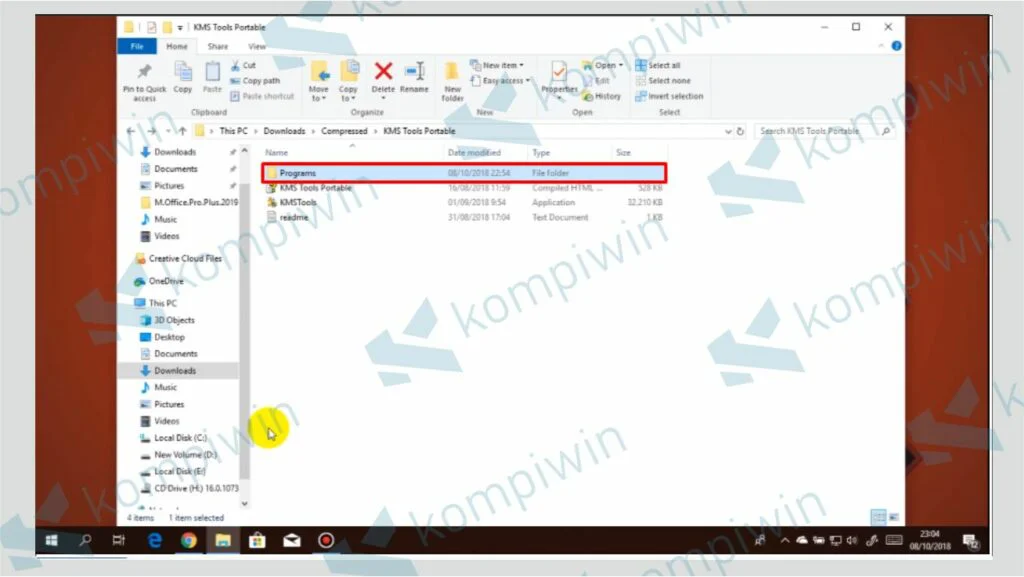The image size is (1024, 577).
Task: Select This PC in navigation pane
Action: 155,304
